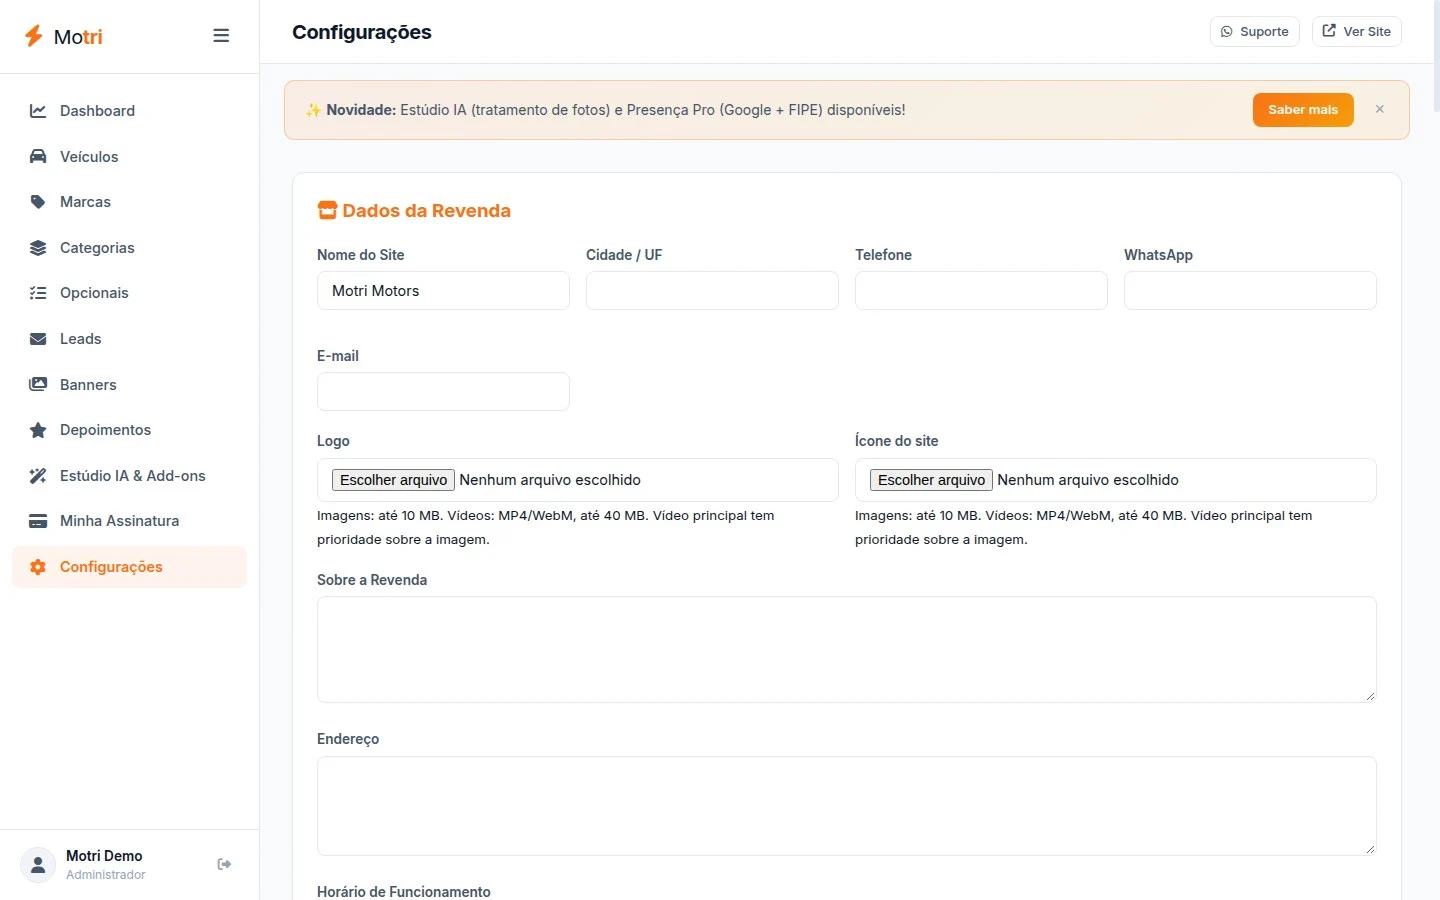Open the Leads page
The height and width of the screenshot is (900, 1440).
coord(129,339)
